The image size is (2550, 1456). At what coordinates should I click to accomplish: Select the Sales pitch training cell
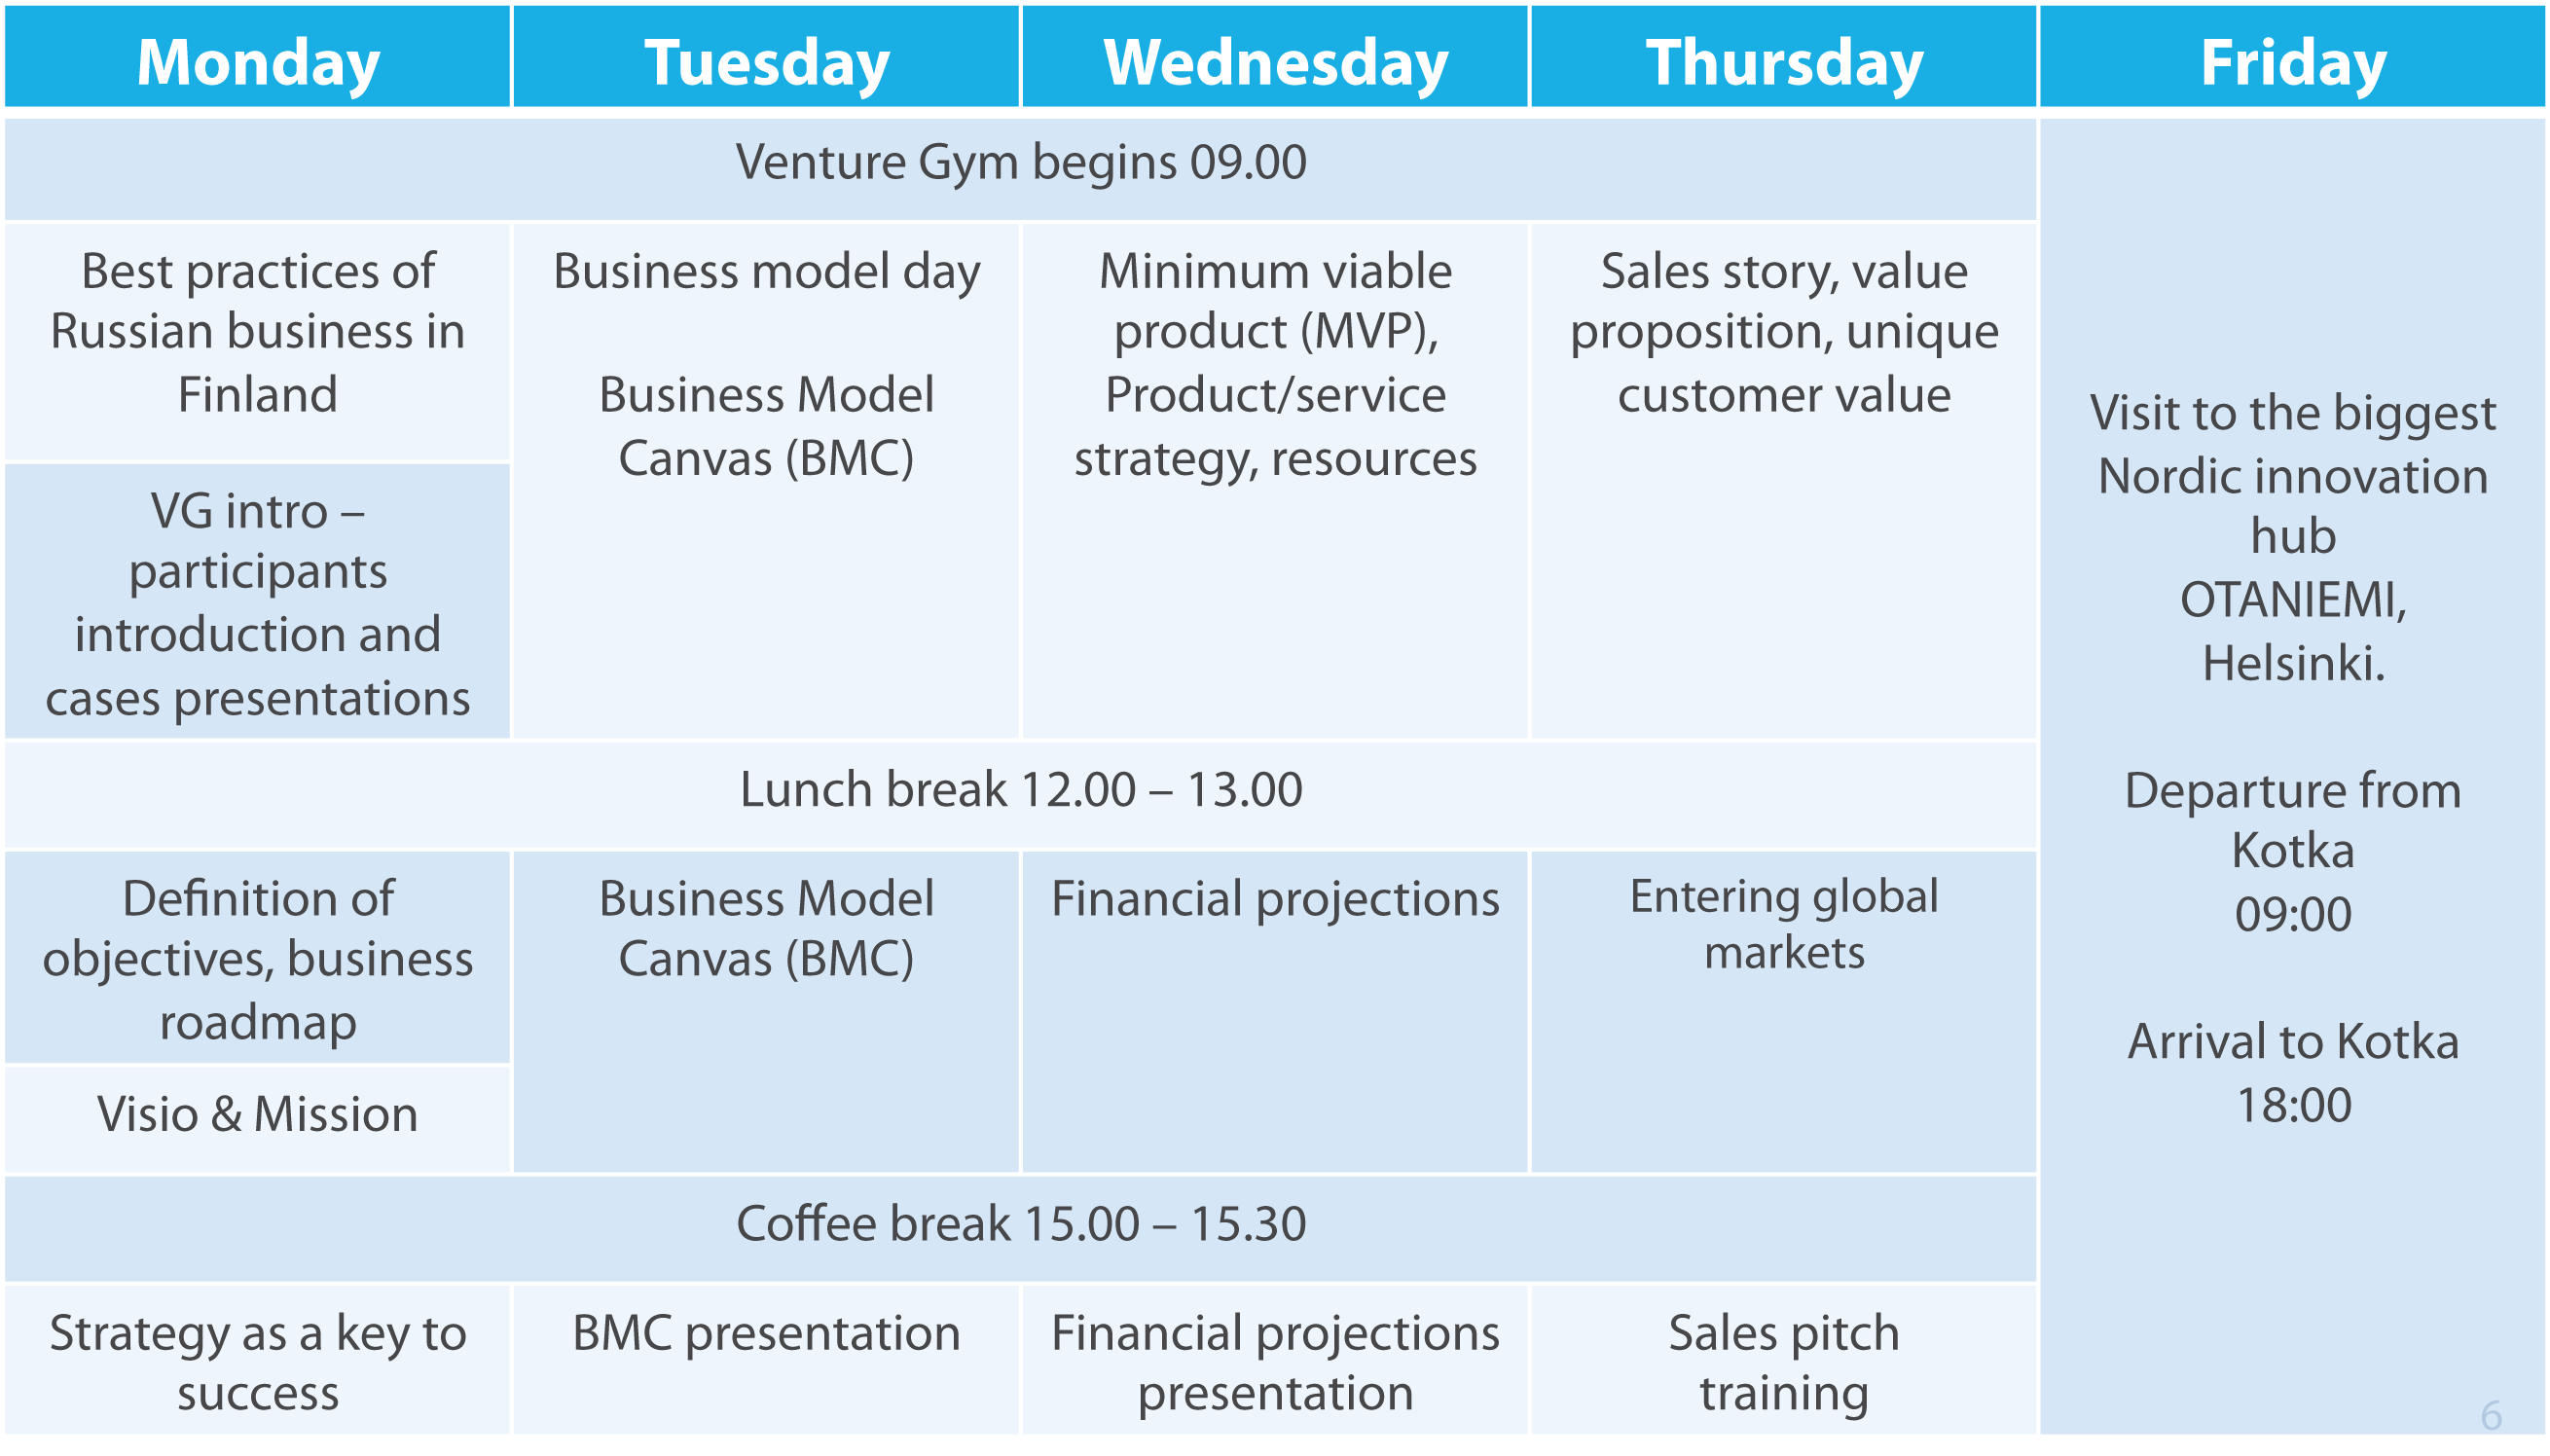click(x=1784, y=1360)
